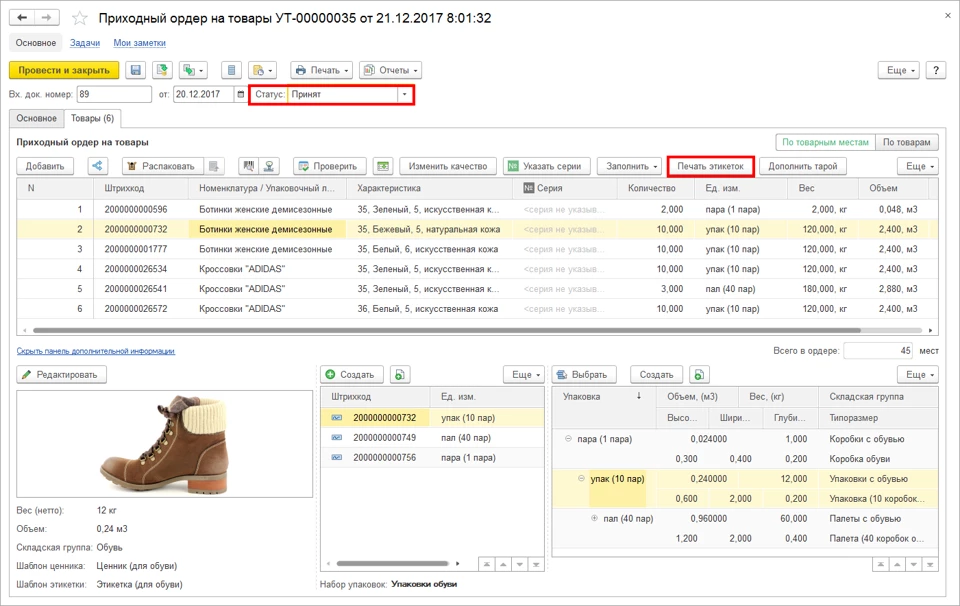Screen dimensions: 960x606
Task: Expand the пал (40 пар) packaging node
Action: (x=595, y=518)
